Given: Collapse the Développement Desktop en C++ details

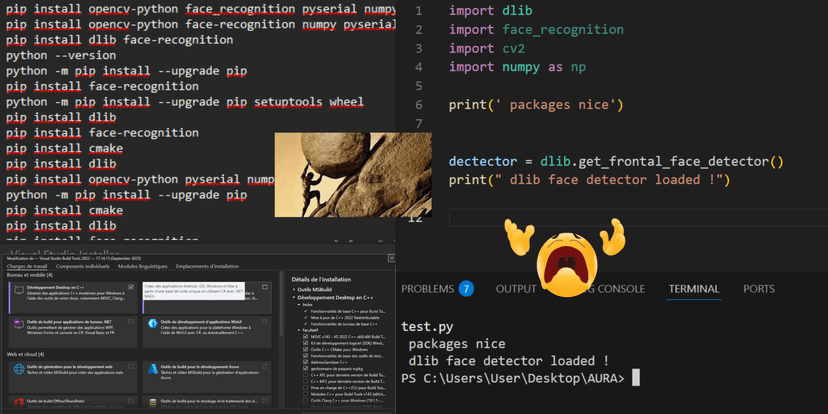Looking at the screenshot, I should click(294, 297).
